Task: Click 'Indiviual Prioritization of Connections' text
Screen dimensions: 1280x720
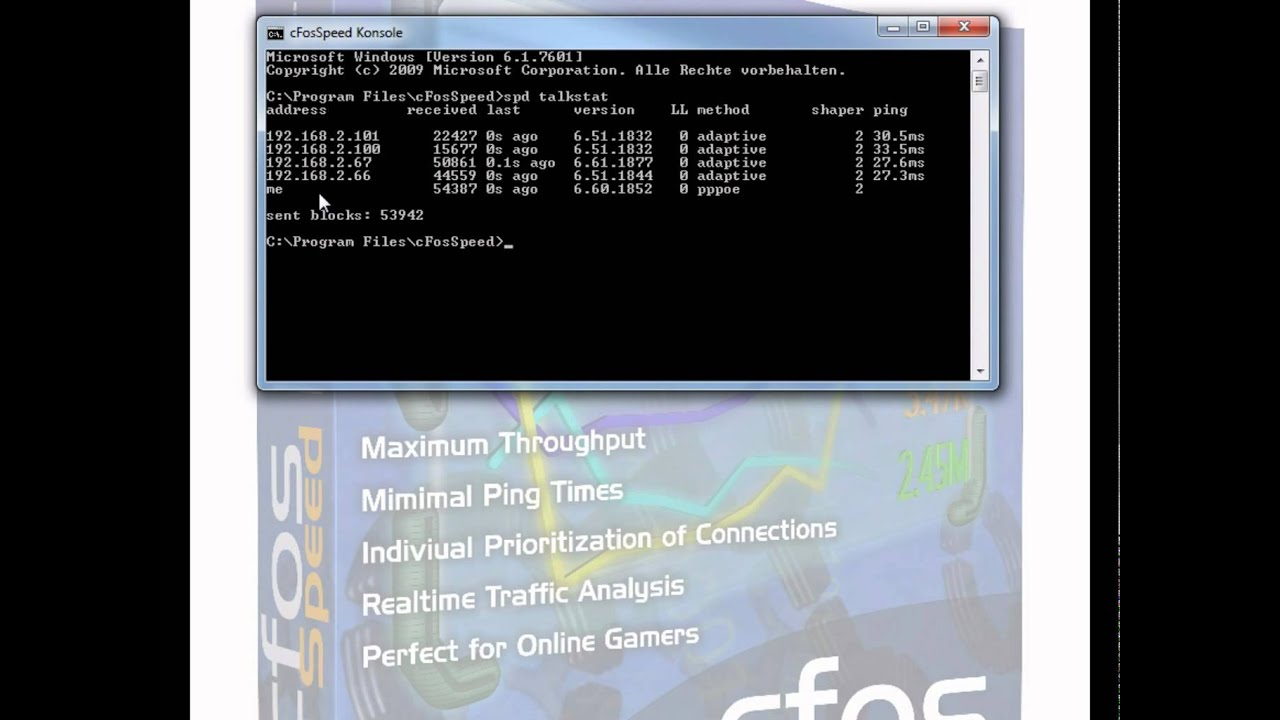Action: click(x=598, y=541)
